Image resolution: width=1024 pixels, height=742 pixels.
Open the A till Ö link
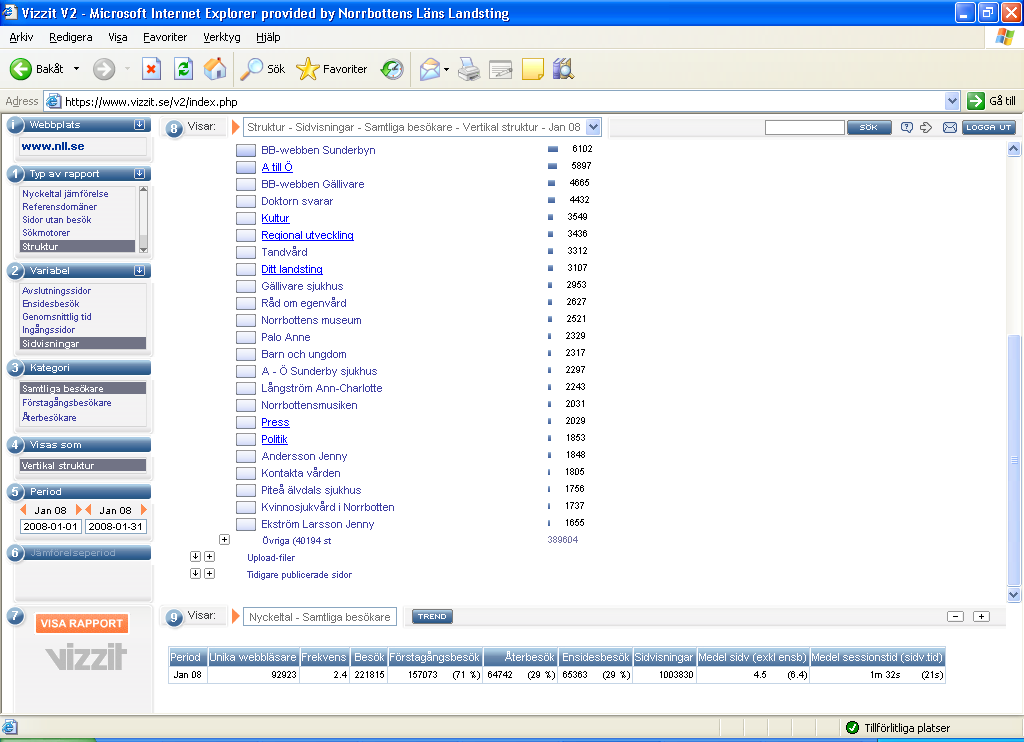coord(277,167)
